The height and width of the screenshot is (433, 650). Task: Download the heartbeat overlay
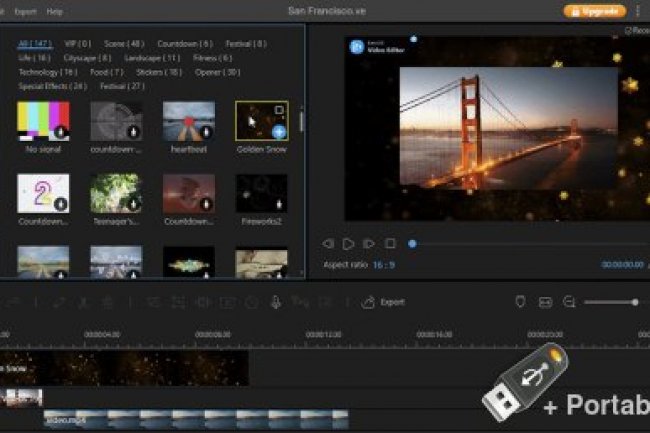pos(206,131)
